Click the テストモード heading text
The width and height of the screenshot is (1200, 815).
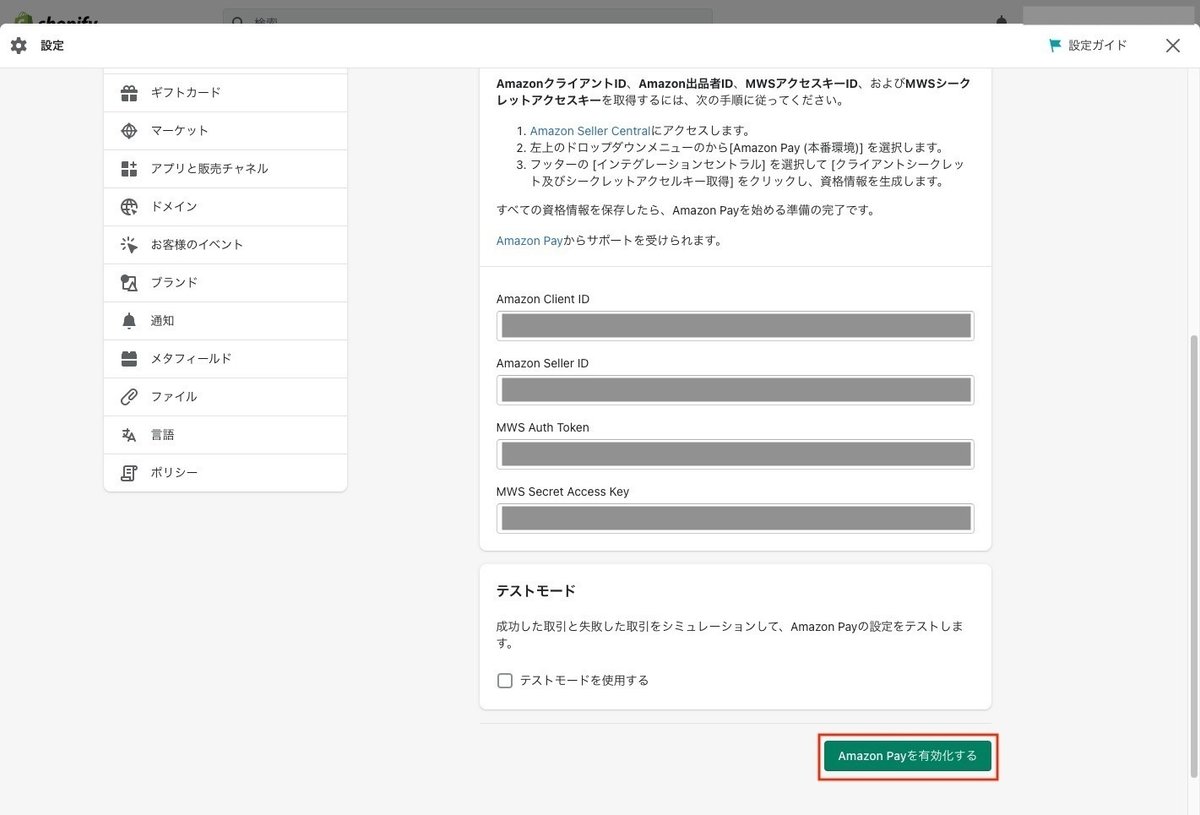536,591
